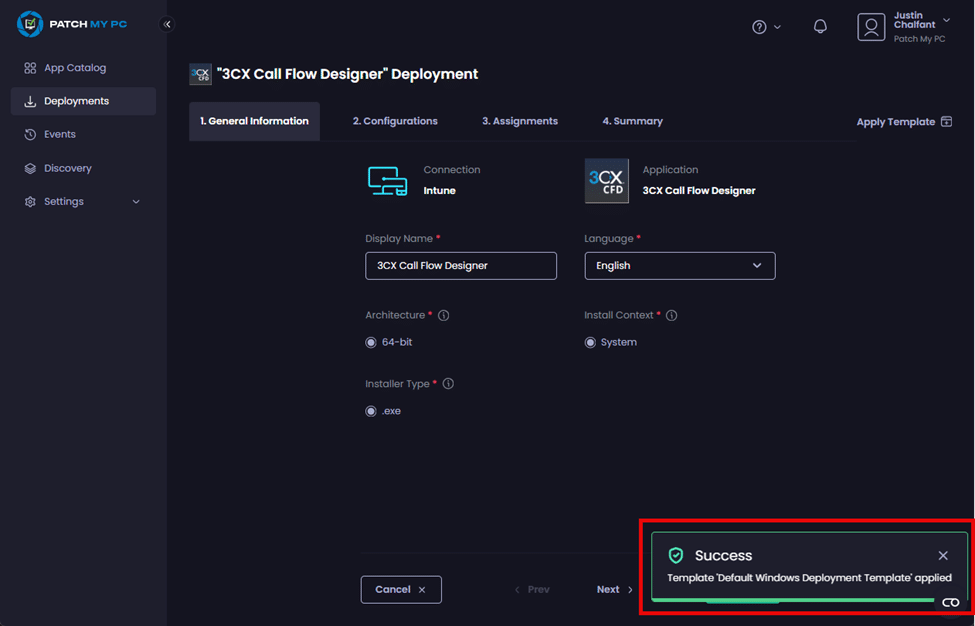Open the Language dropdown

point(679,266)
